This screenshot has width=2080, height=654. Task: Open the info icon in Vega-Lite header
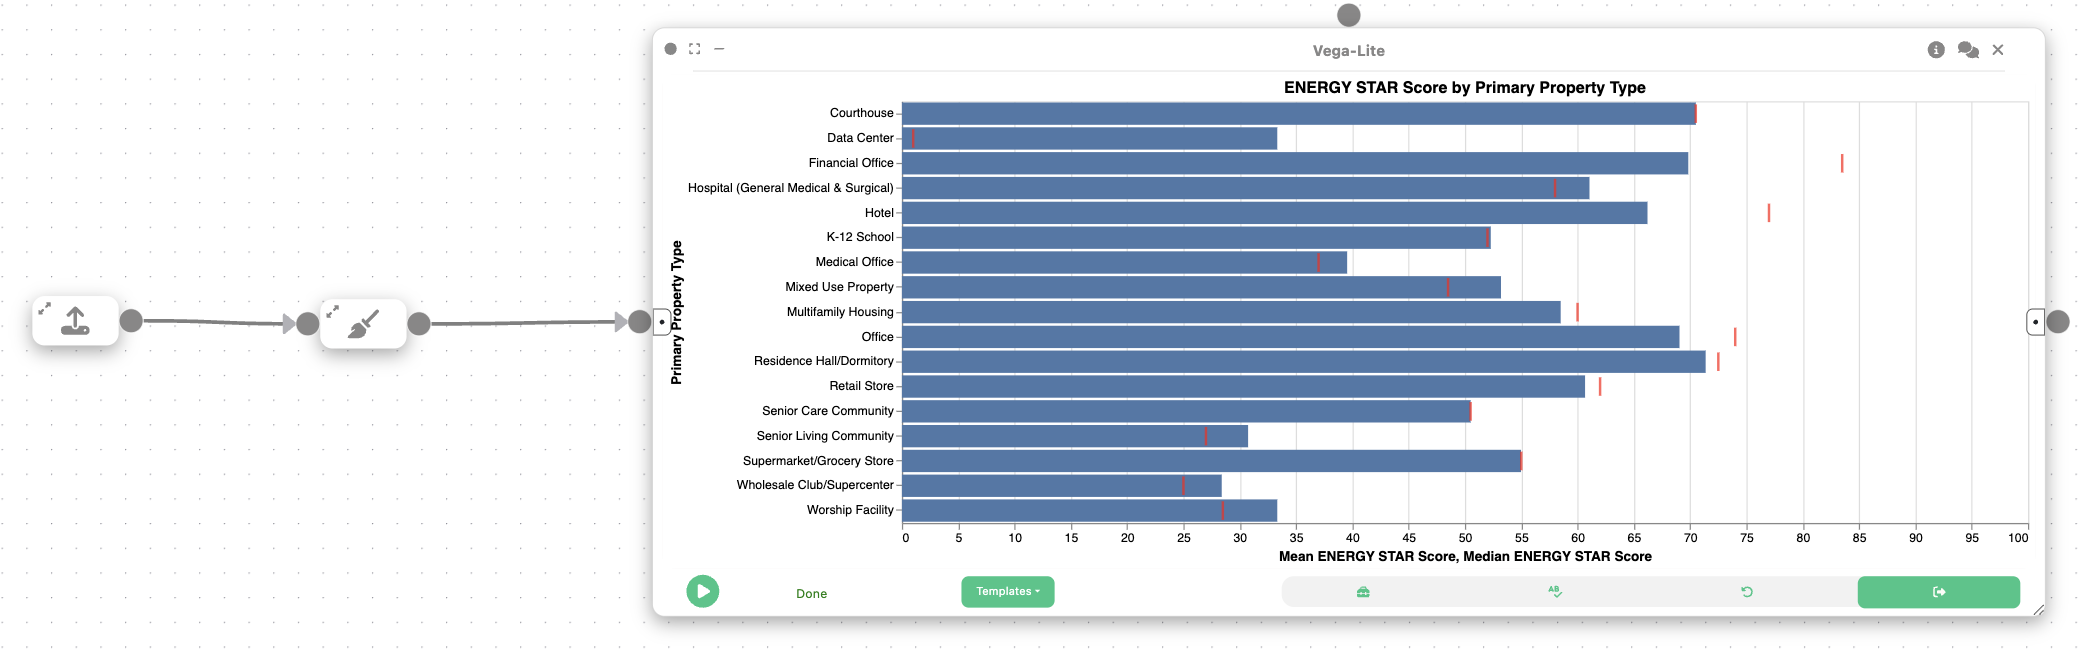click(1936, 50)
